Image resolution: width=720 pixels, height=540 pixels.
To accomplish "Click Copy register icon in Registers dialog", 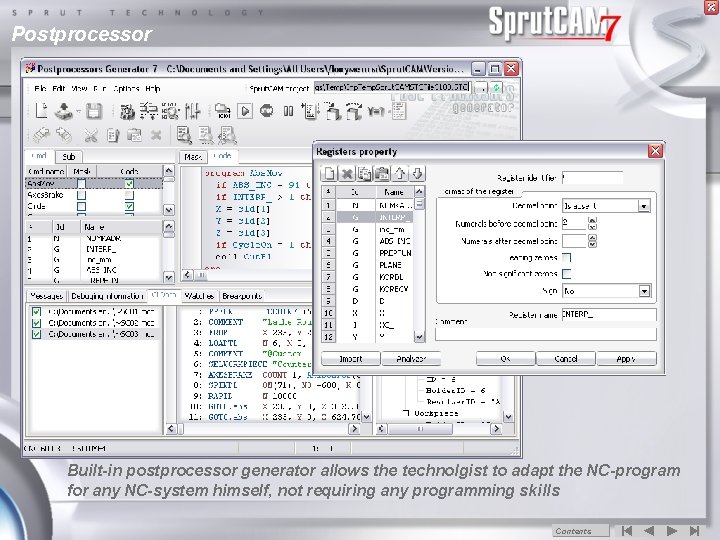I will [365, 174].
